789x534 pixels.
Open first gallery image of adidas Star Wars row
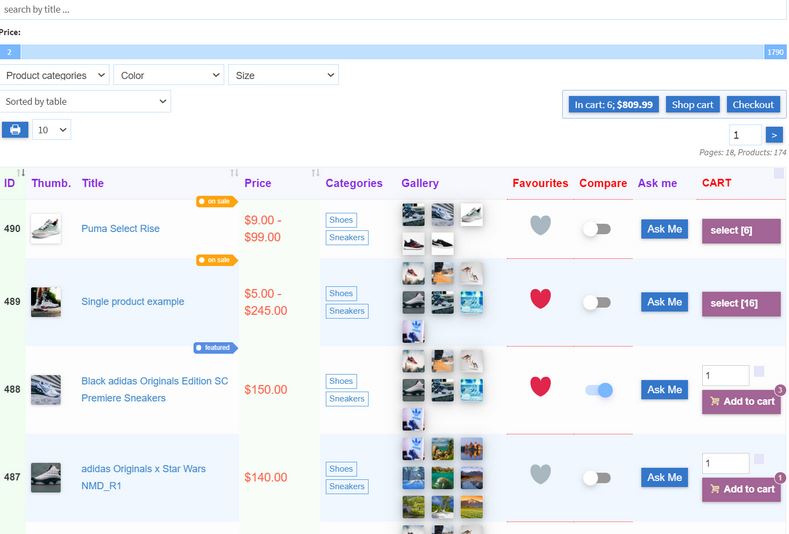coord(413,449)
